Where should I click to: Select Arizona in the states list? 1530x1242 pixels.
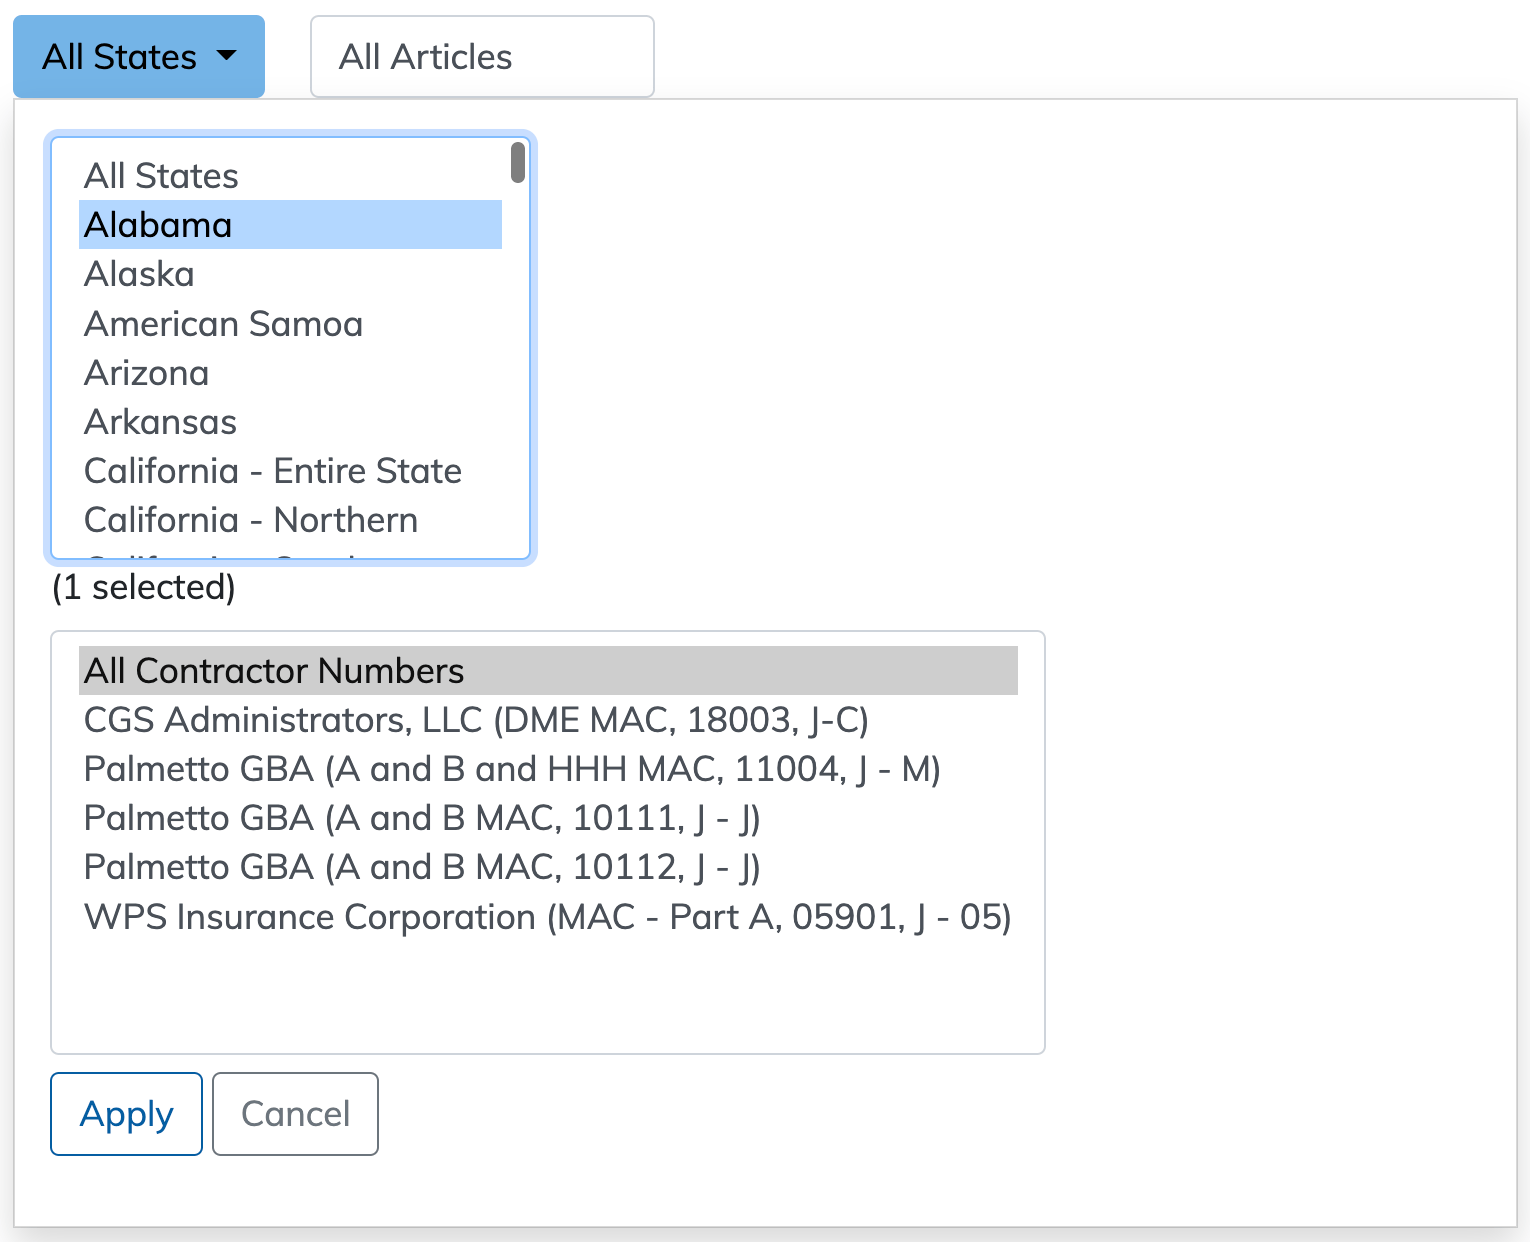[147, 373]
